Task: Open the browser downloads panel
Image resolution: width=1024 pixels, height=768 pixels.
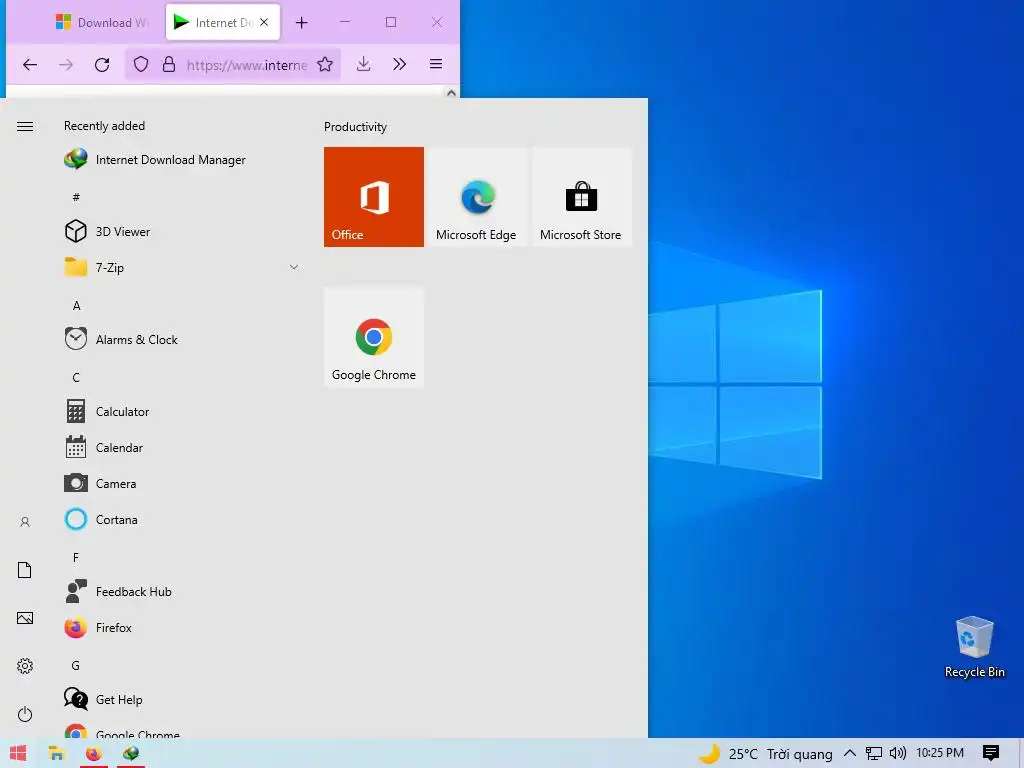Action: pos(364,63)
